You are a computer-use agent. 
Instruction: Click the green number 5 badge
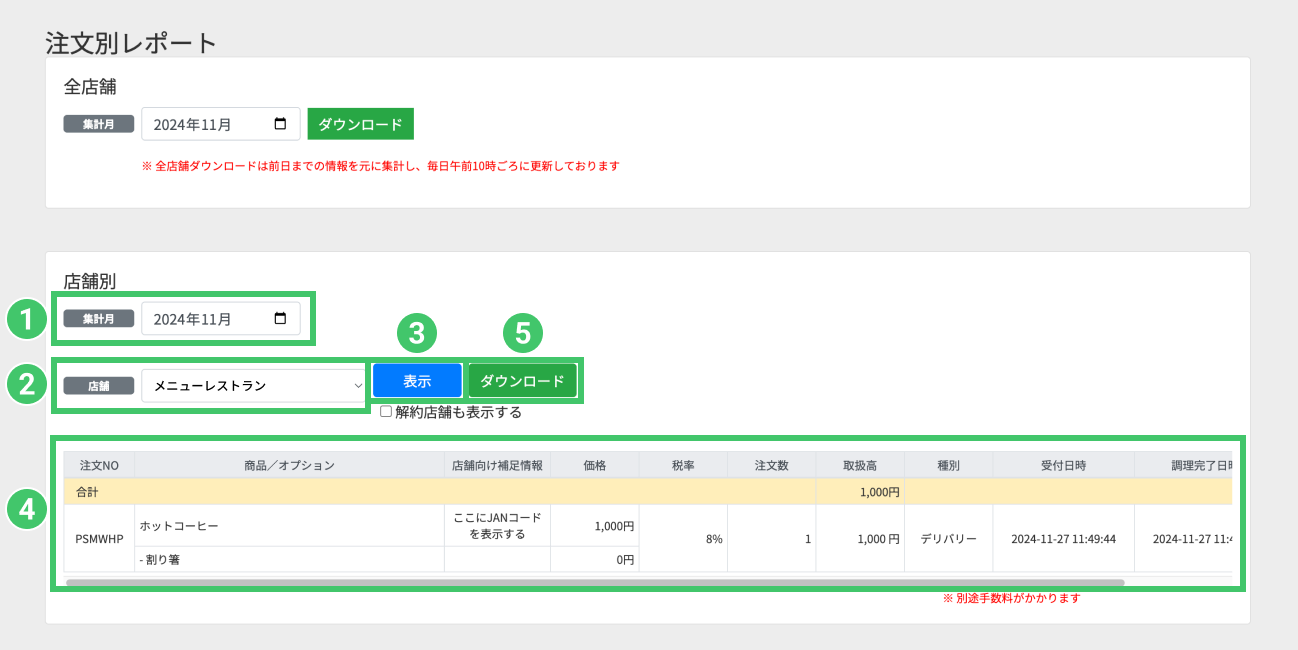point(522,333)
